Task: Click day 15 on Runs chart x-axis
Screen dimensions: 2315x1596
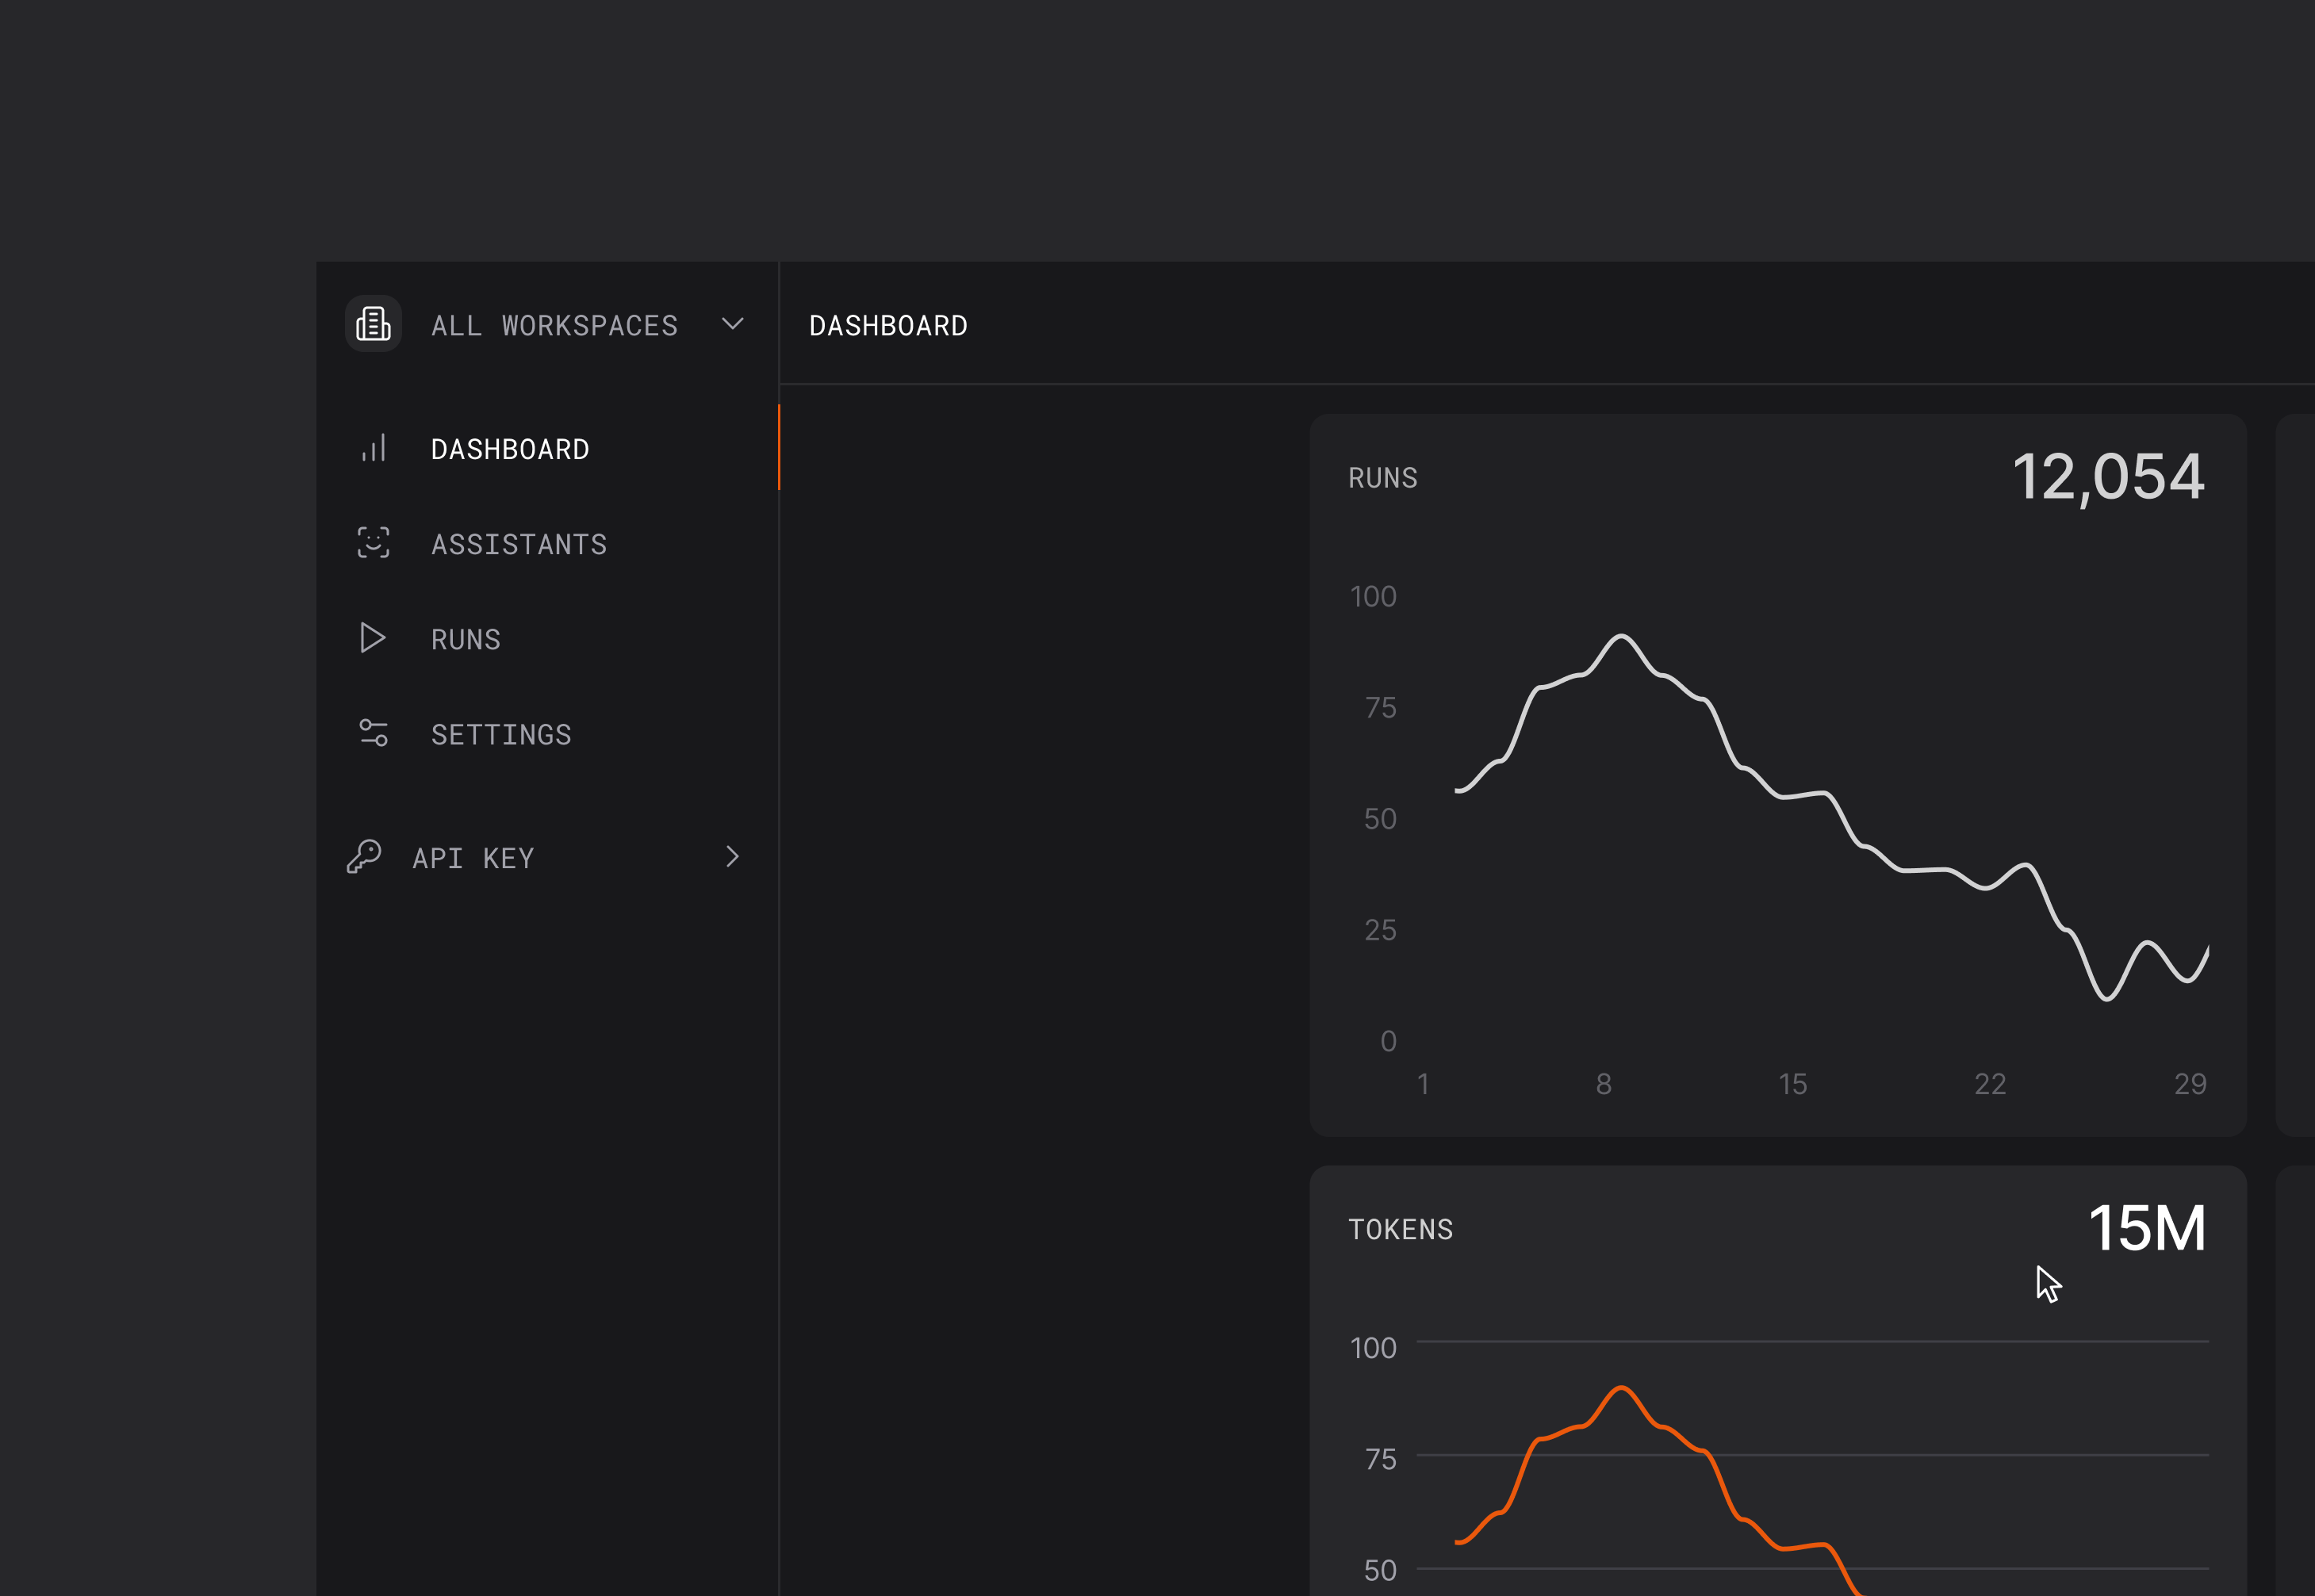Action: 1793,1084
